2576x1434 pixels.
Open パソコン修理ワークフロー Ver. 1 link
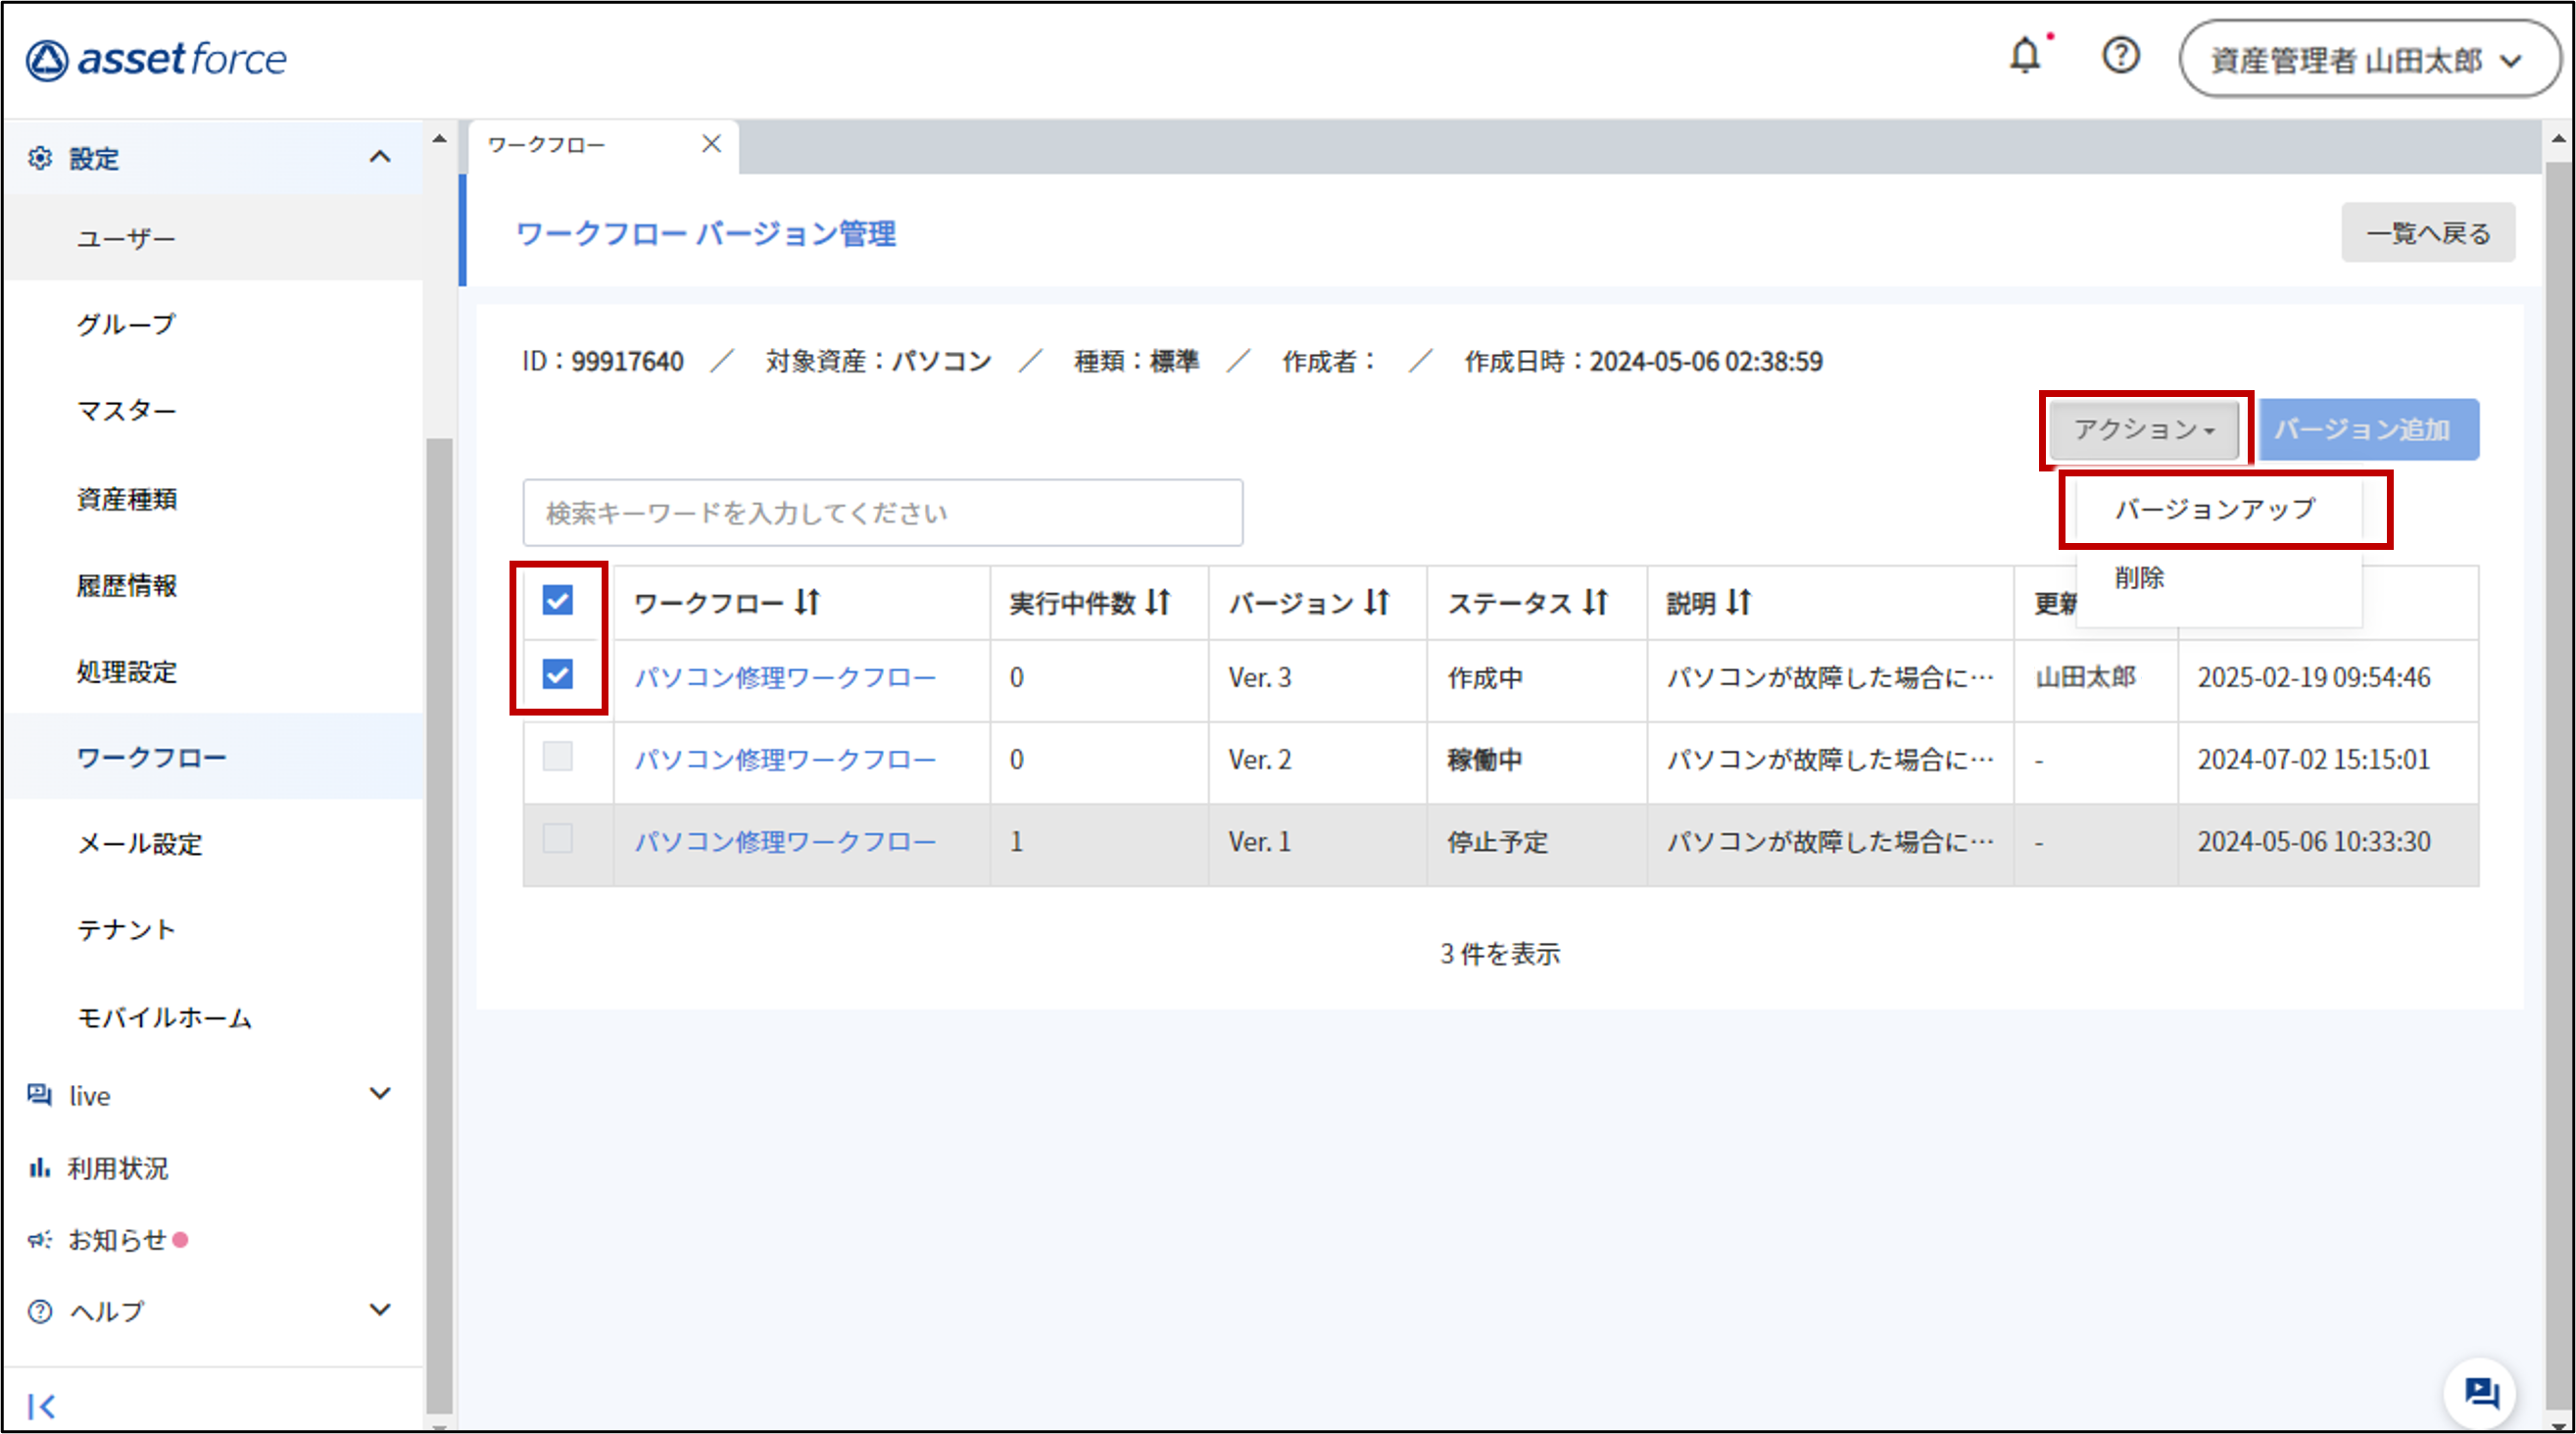click(x=785, y=842)
